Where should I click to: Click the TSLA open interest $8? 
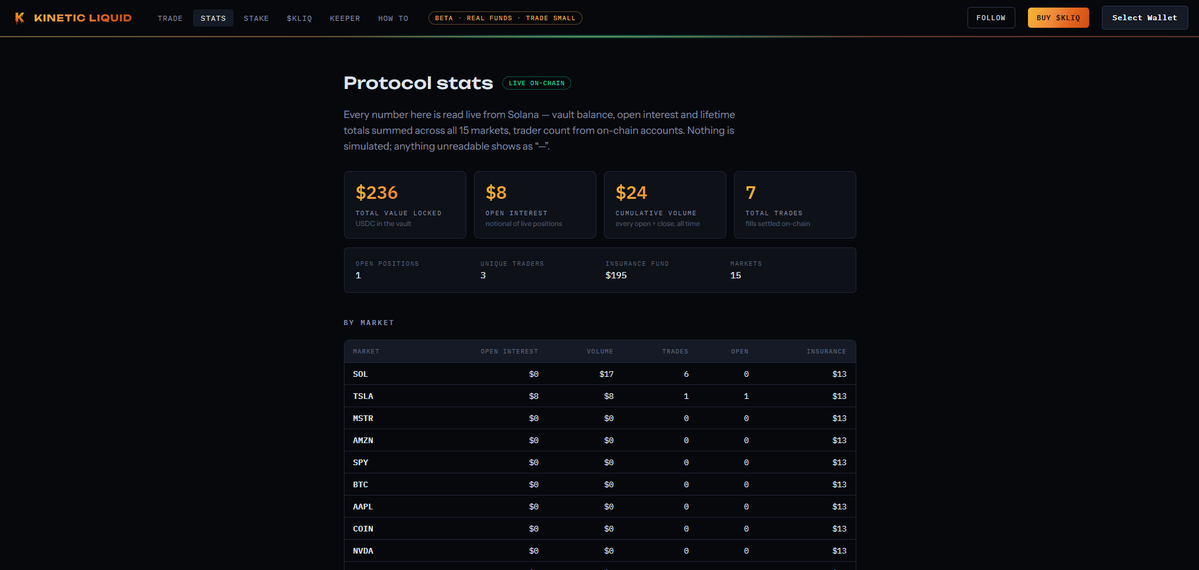pyautogui.click(x=534, y=396)
